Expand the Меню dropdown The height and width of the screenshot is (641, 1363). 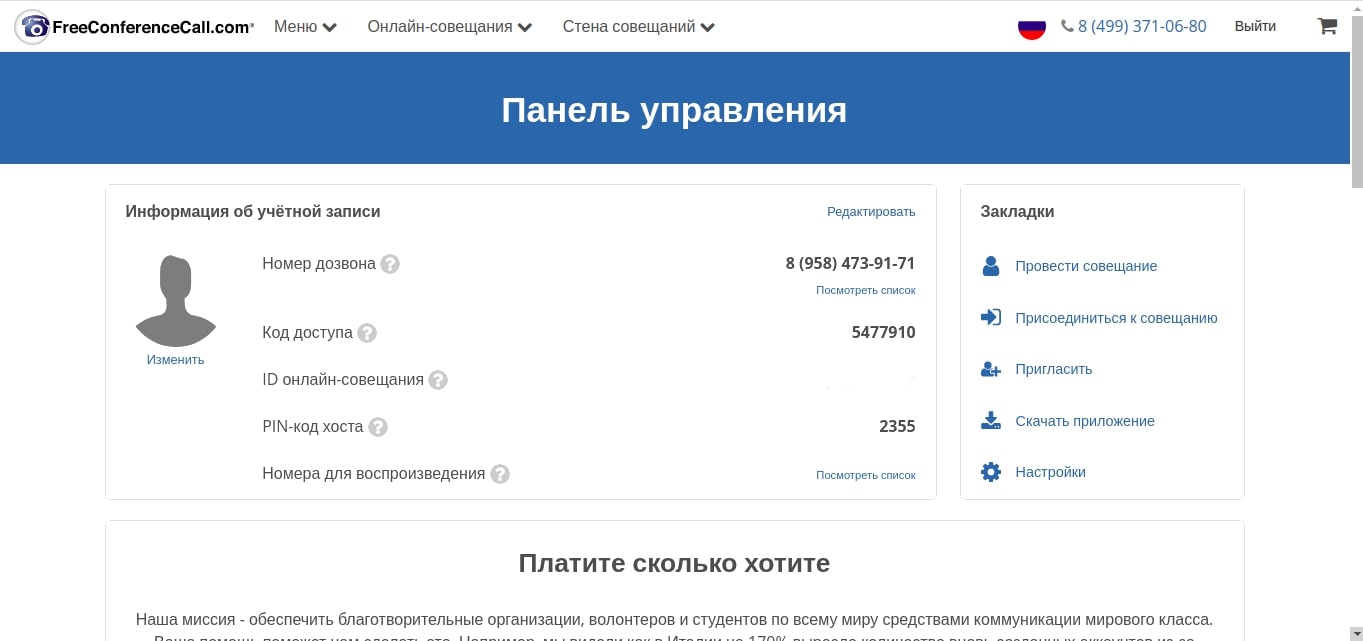(305, 26)
